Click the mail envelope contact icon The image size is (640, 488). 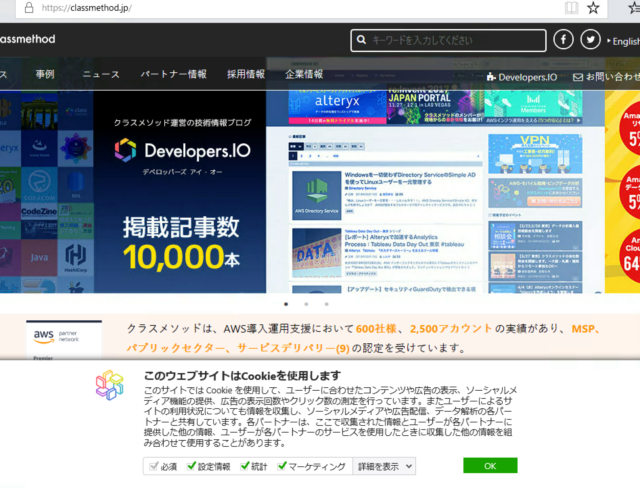(578, 77)
